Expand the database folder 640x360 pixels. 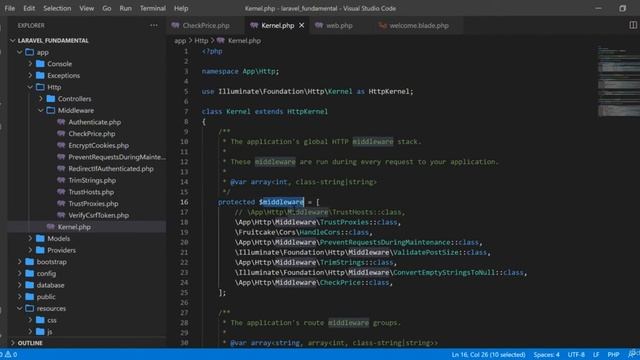(x=20, y=285)
